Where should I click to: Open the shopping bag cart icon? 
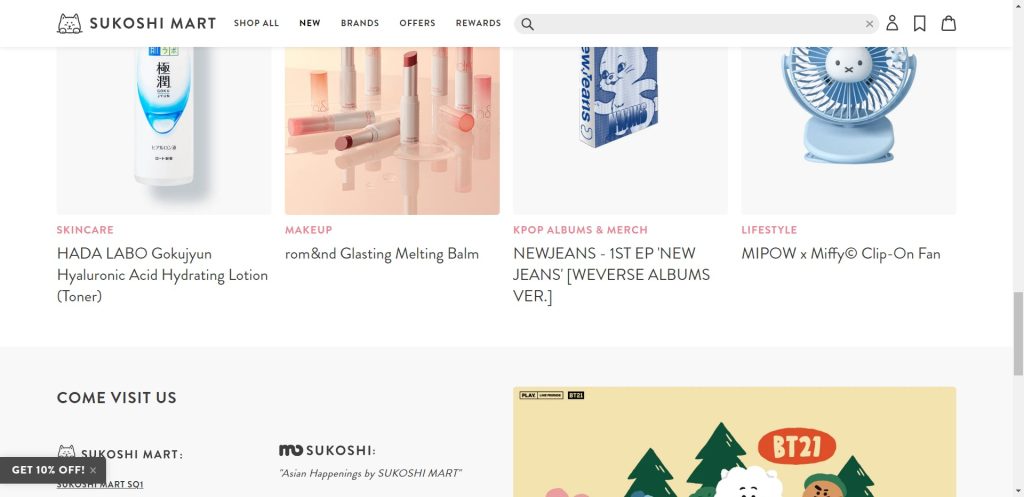click(x=948, y=24)
